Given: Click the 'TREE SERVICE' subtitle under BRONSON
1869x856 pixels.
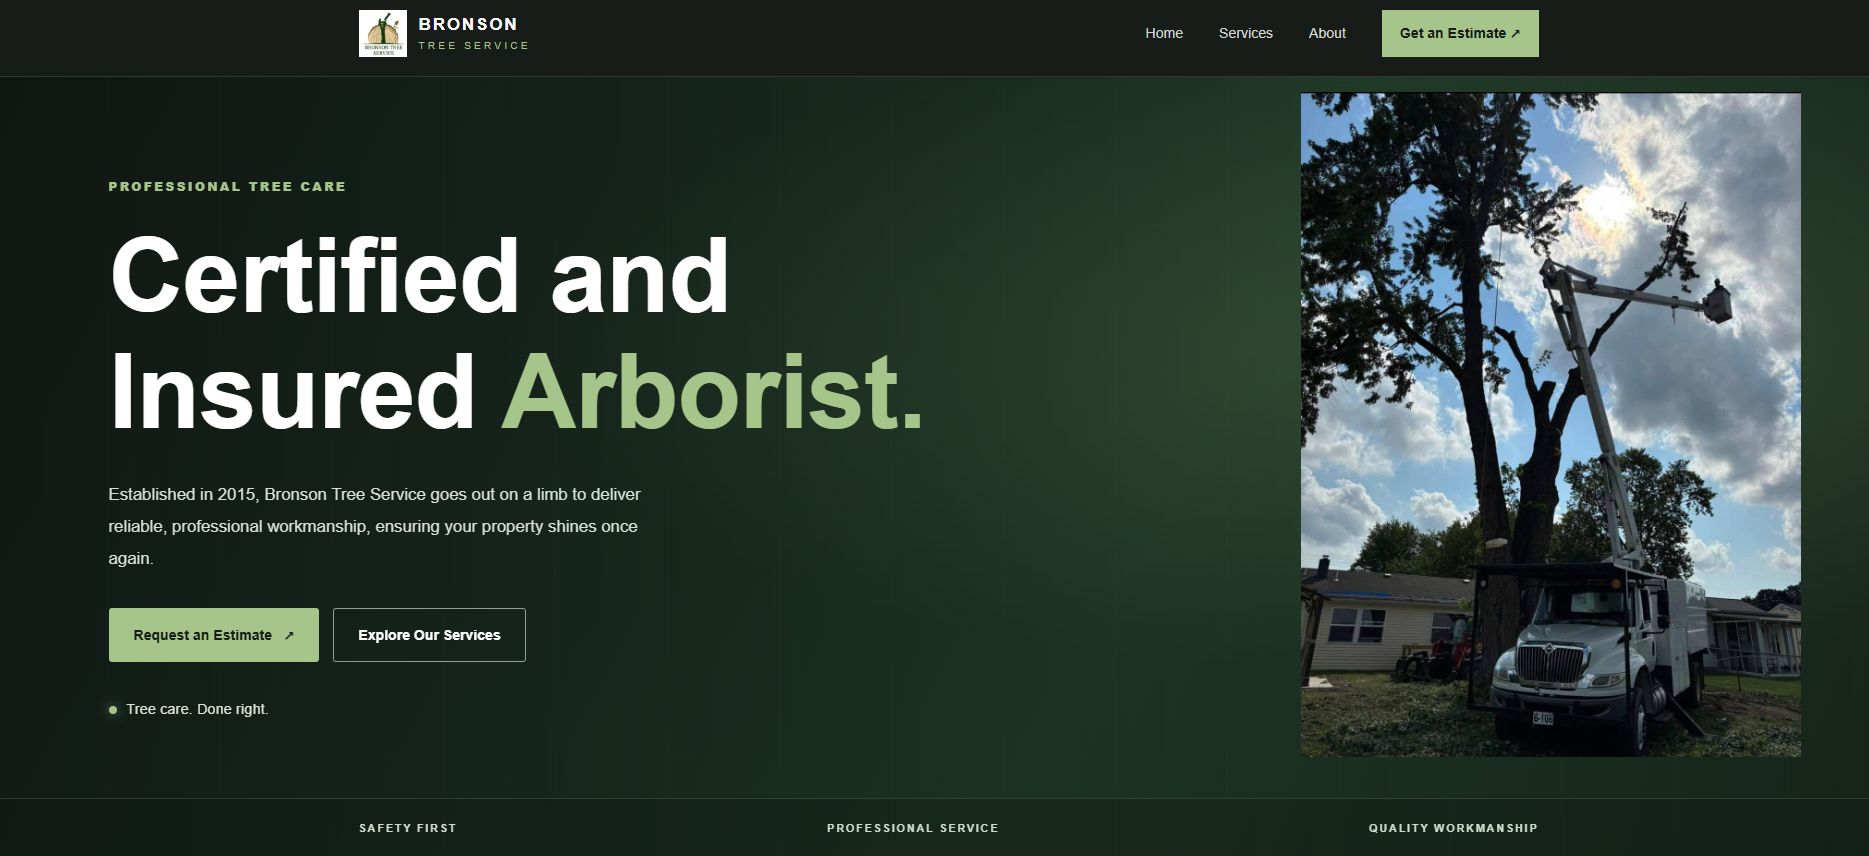Looking at the screenshot, I should [x=474, y=46].
